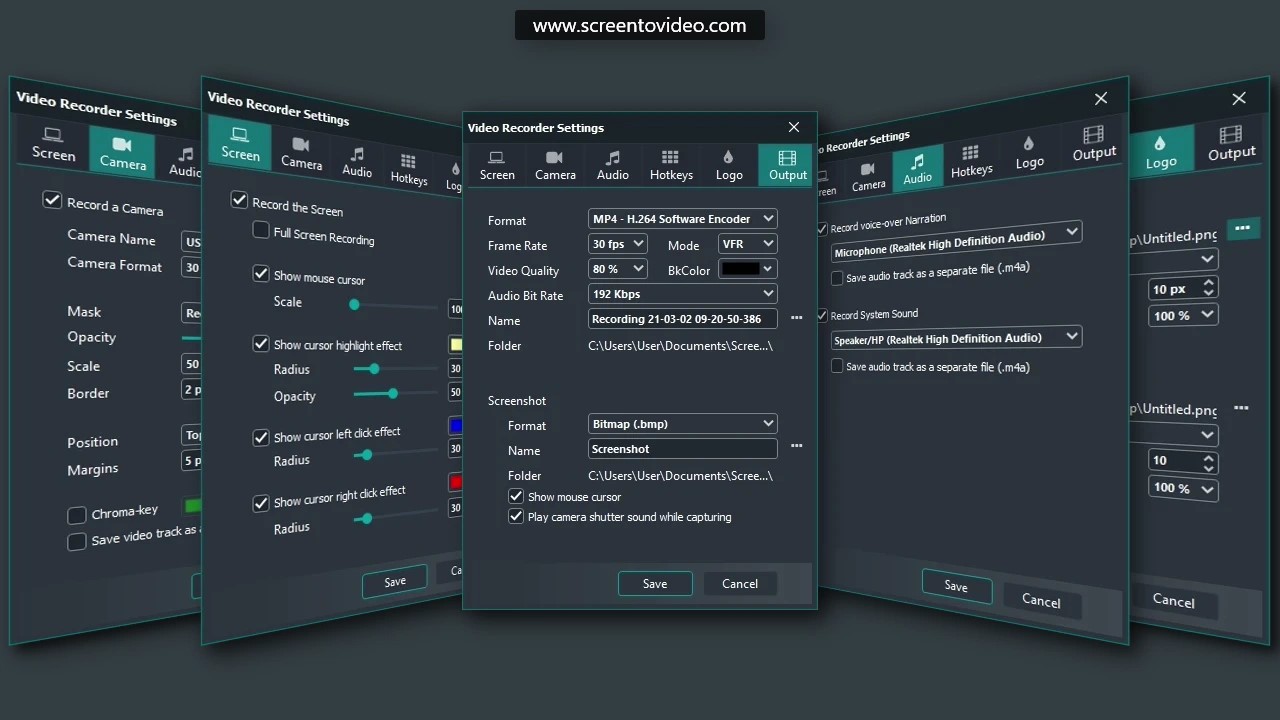Click ellipsis beside second Untitled.png path
The height and width of the screenshot is (720, 1280).
[1242, 408]
